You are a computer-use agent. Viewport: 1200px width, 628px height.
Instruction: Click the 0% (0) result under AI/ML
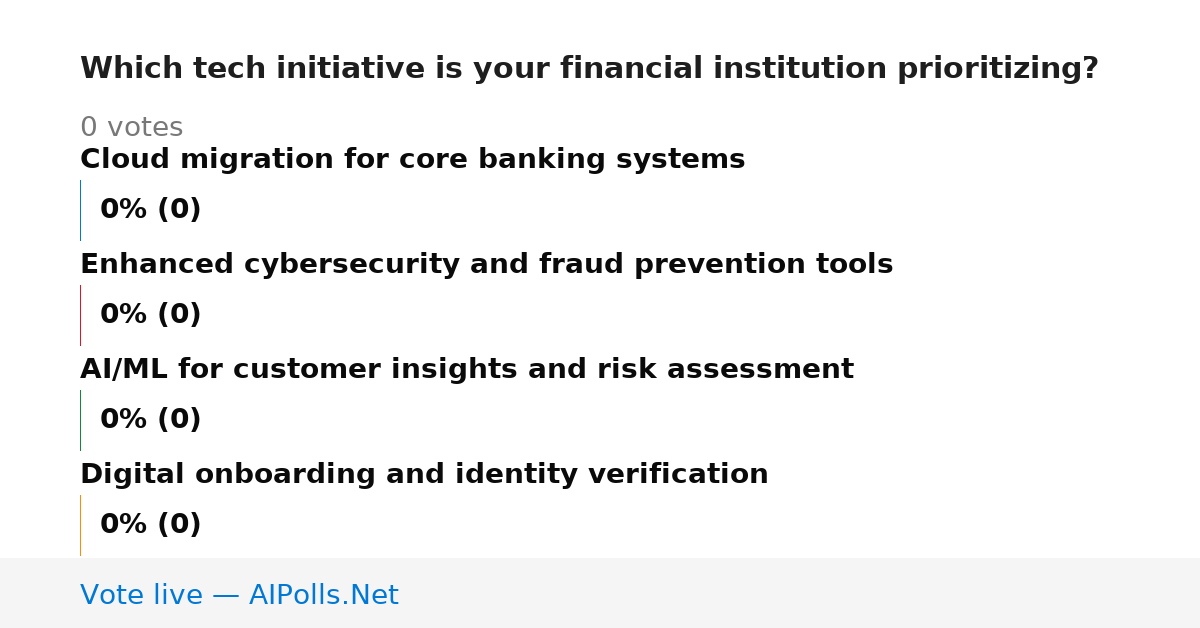[x=151, y=420]
